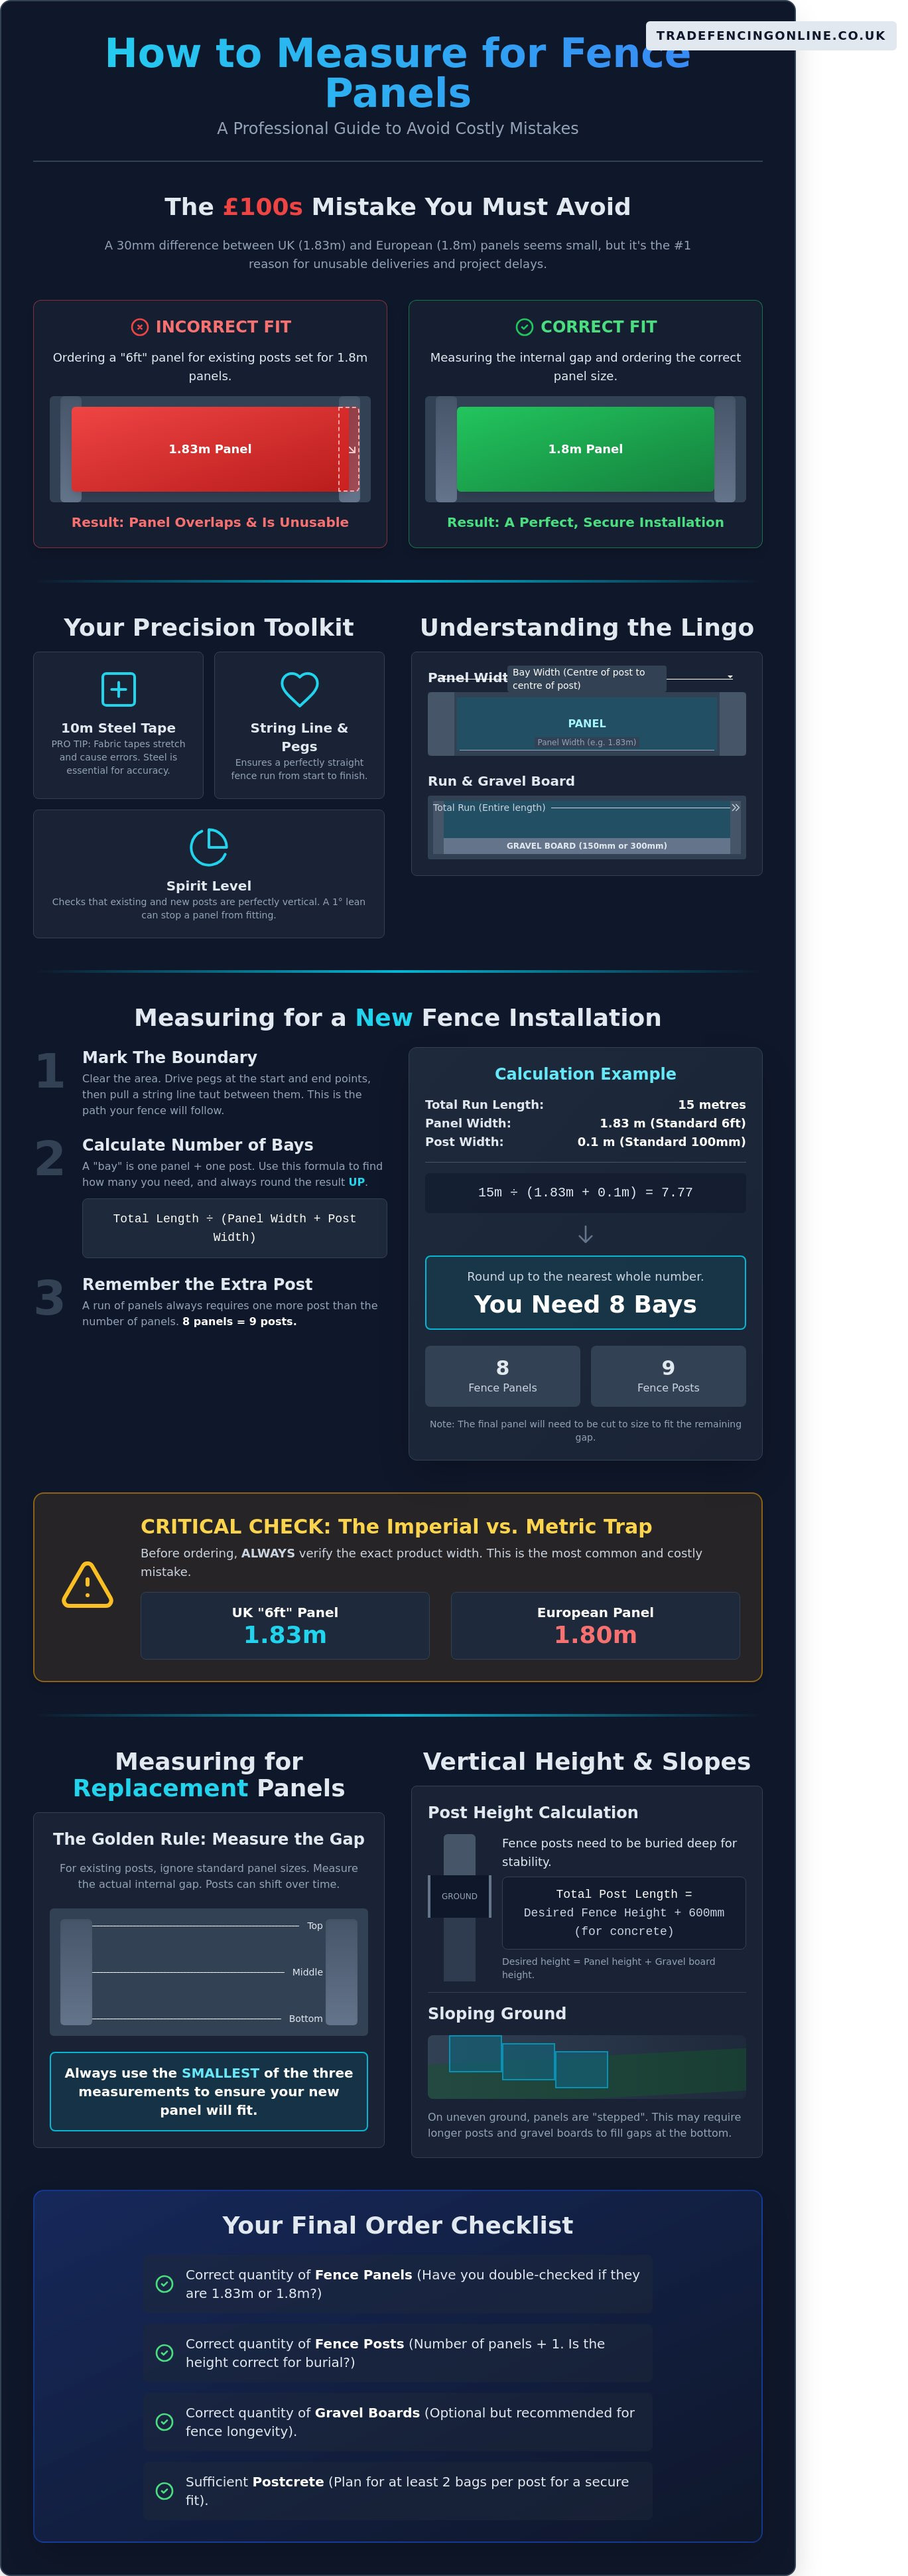
Task: Click the dashed overlap marker on red panel
Action: pyautogui.click(x=348, y=449)
